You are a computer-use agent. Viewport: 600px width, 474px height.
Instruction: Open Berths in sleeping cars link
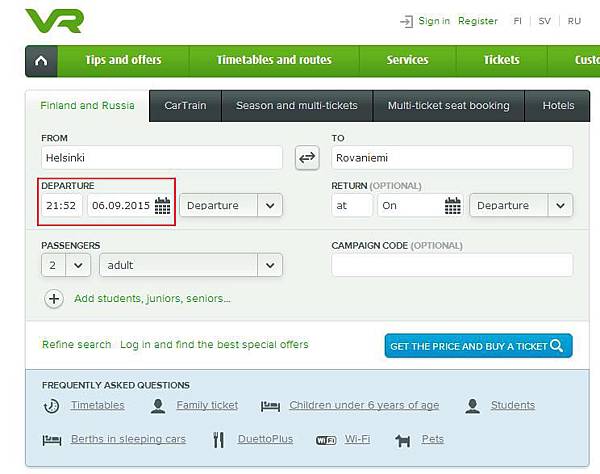coord(129,440)
